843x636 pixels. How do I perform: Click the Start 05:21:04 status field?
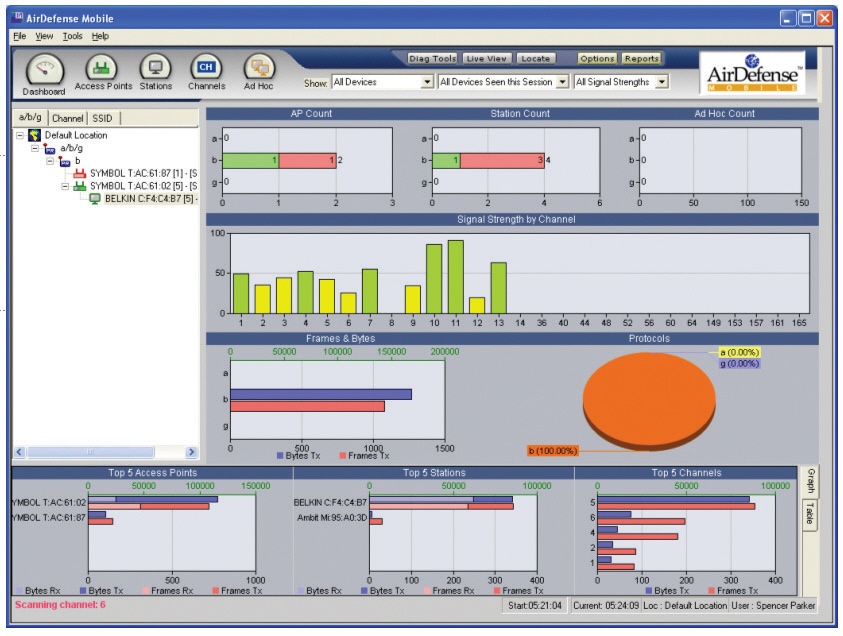coord(534,605)
